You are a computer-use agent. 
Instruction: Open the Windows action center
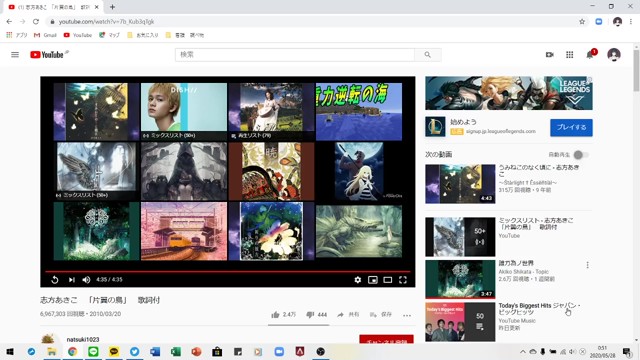pyautogui.click(x=627, y=351)
